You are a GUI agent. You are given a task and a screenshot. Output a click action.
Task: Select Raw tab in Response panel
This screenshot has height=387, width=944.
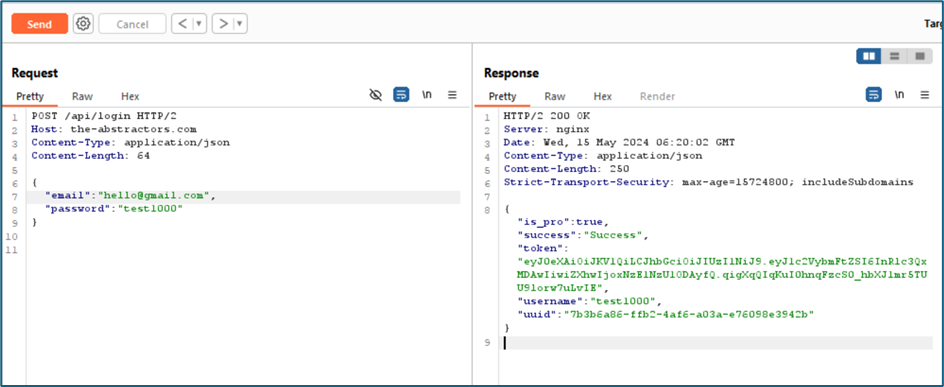pyautogui.click(x=555, y=96)
